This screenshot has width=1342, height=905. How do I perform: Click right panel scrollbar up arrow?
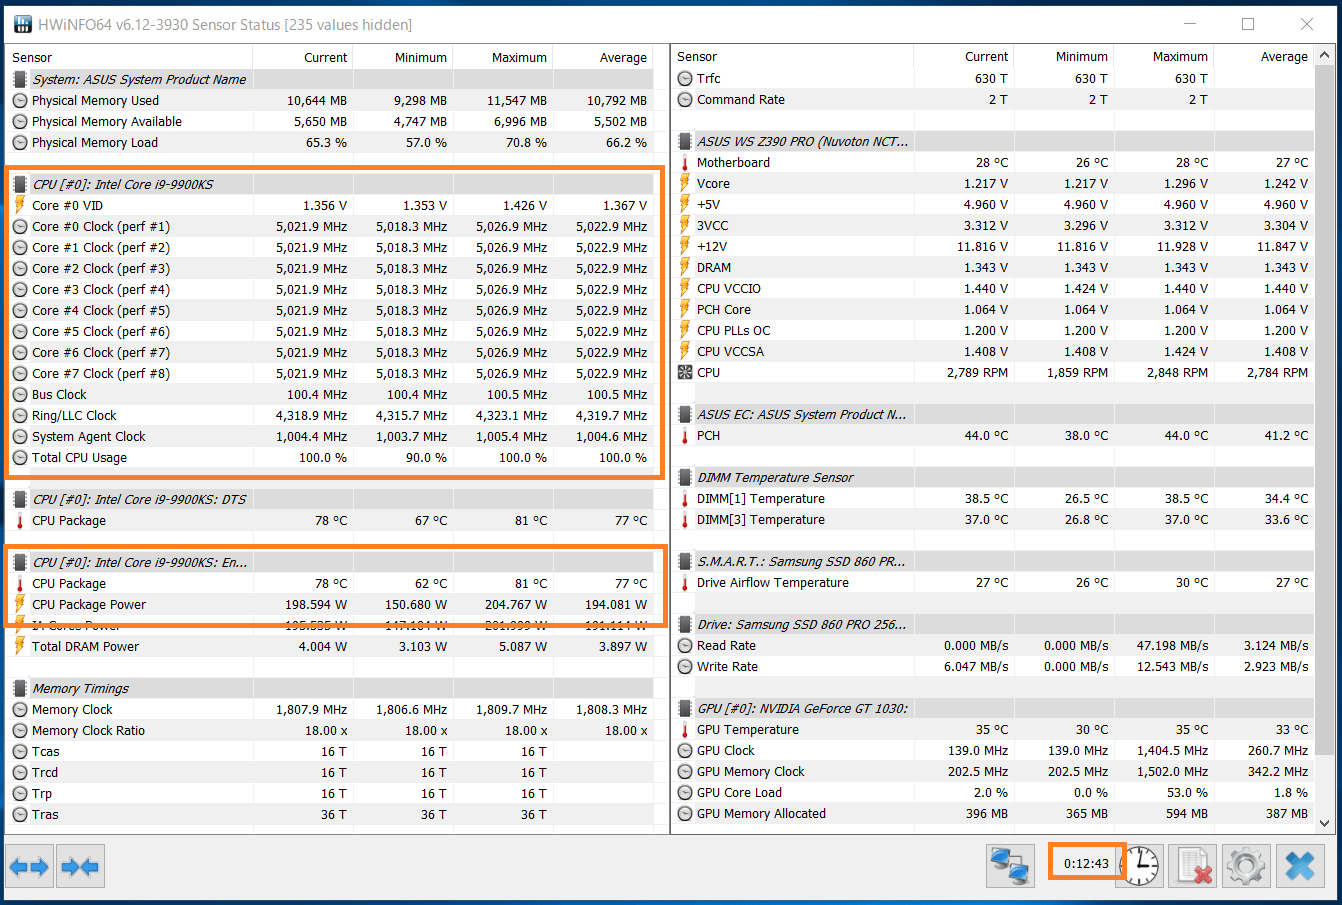pyautogui.click(x=1325, y=55)
